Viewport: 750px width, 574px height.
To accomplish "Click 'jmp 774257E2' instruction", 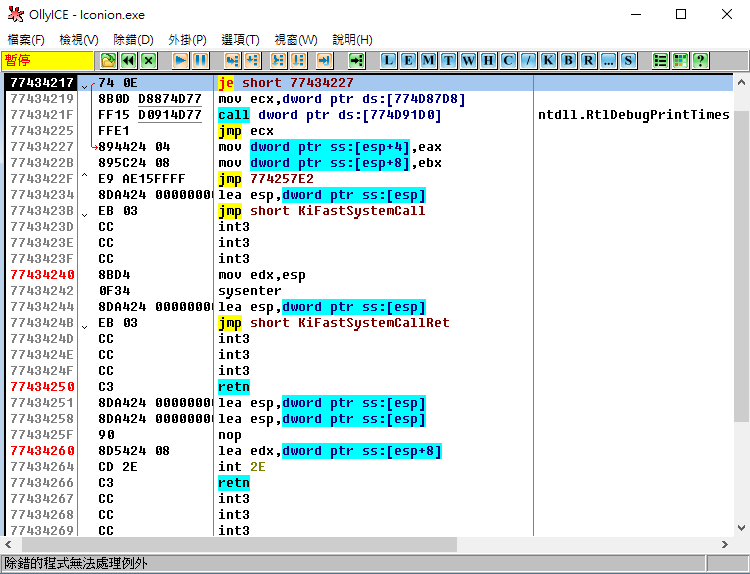I will [266, 179].
